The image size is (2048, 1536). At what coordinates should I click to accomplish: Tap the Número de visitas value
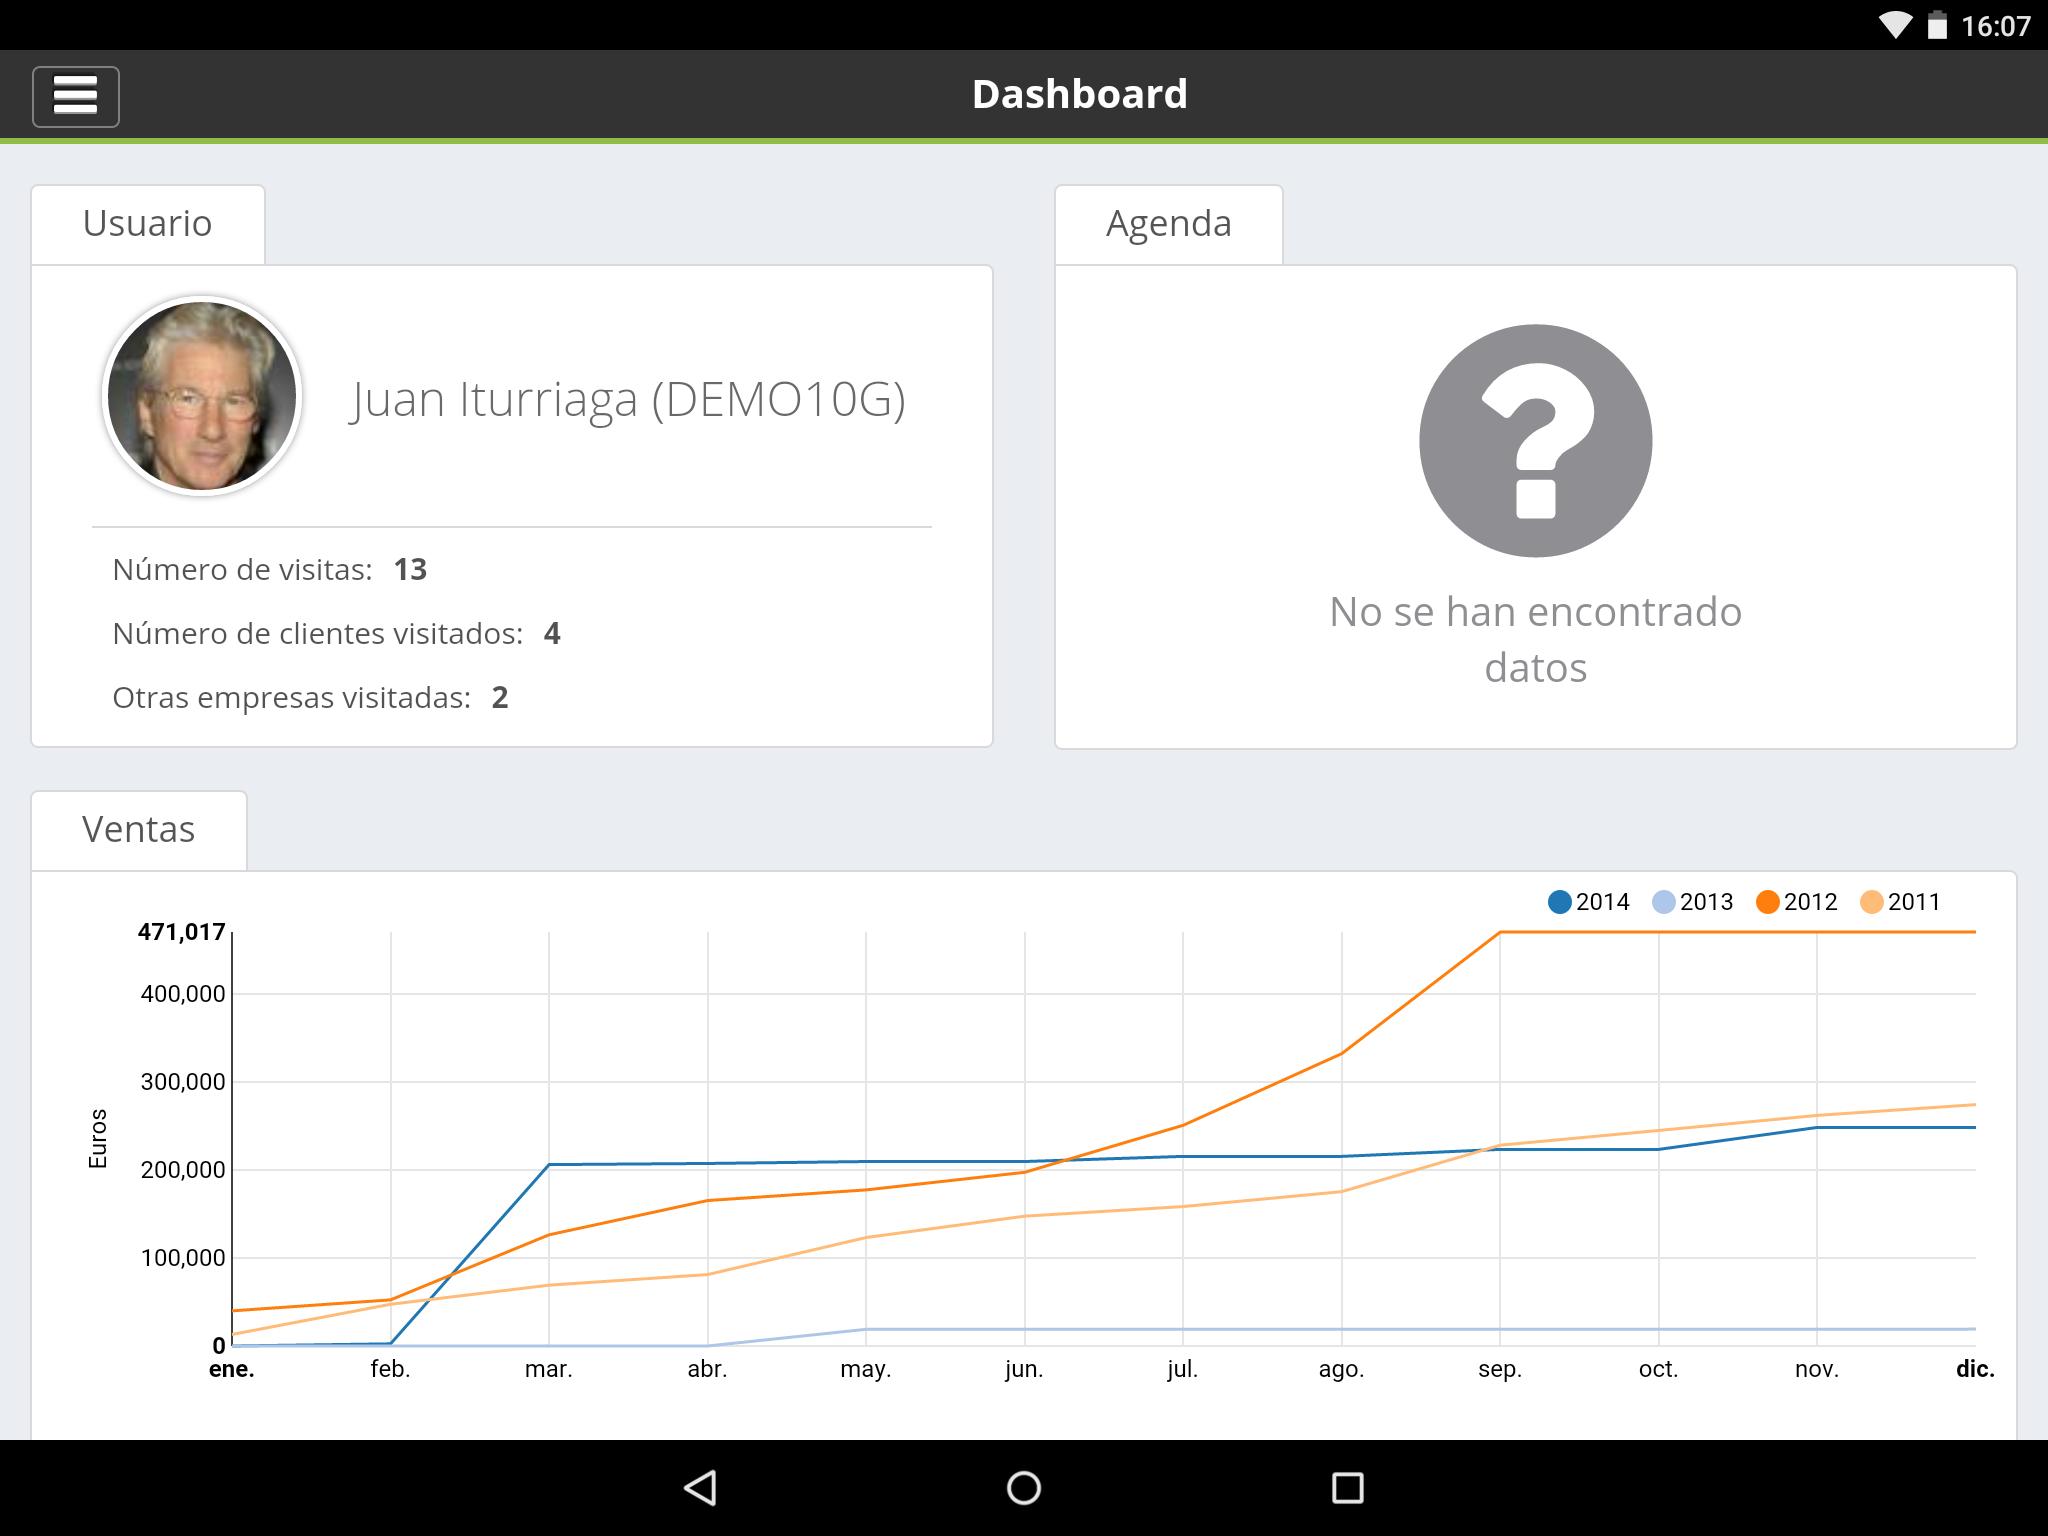[410, 570]
